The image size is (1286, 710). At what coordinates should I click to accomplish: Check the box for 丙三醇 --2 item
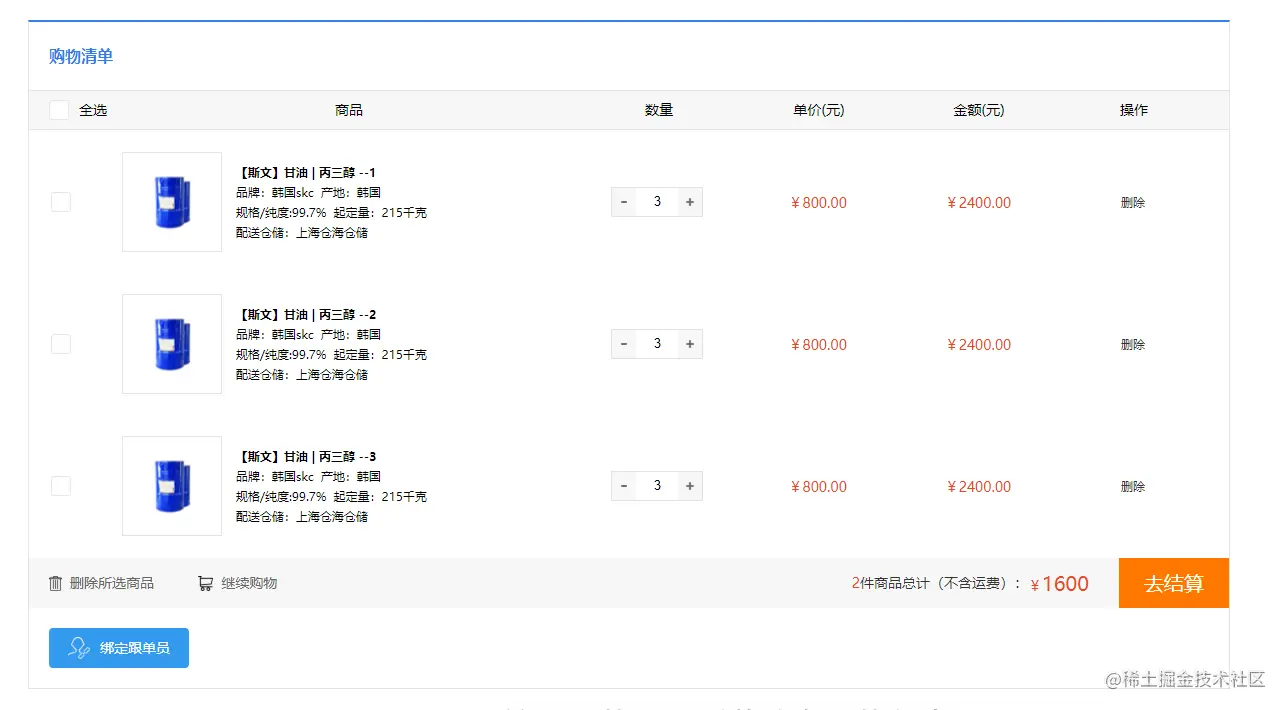(61, 344)
